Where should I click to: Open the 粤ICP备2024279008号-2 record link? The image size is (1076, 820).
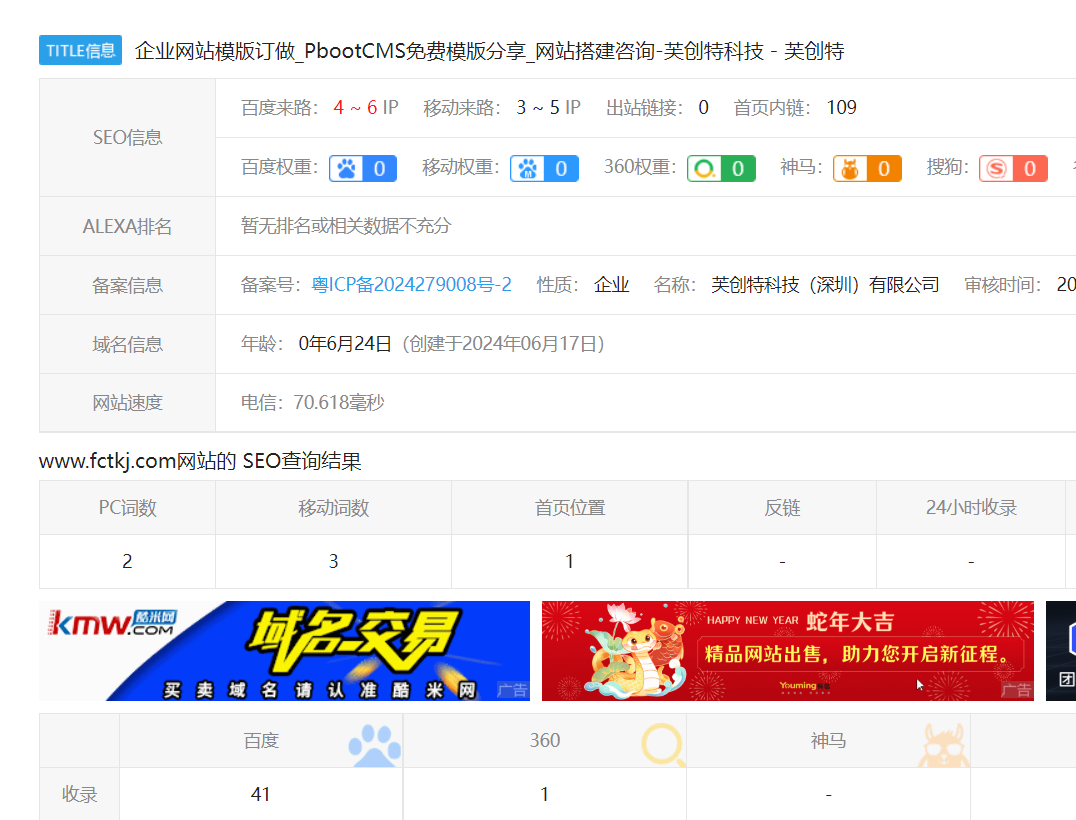pos(412,285)
